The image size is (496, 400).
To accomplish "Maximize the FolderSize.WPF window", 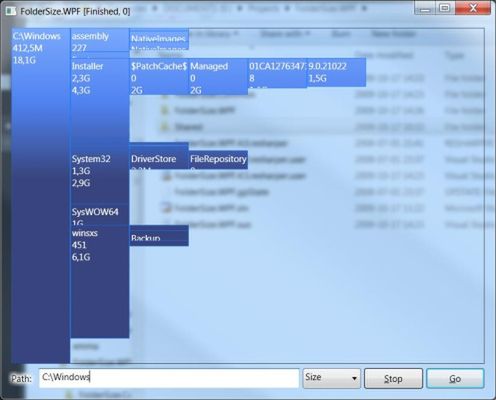I will 445,8.
